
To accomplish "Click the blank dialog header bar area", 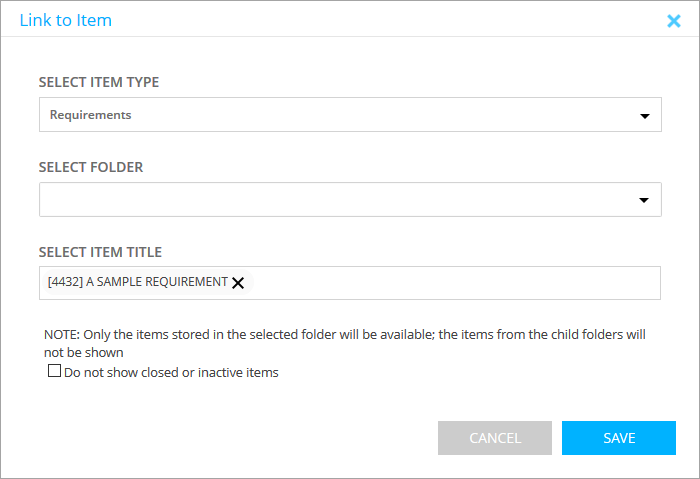I will point(380,20).
